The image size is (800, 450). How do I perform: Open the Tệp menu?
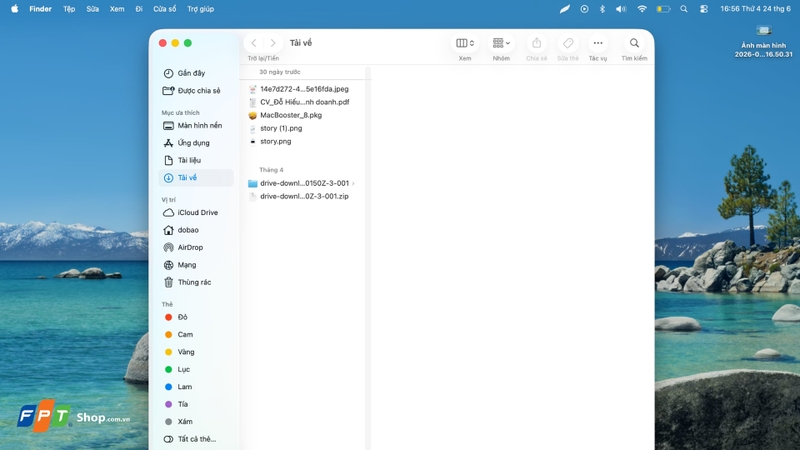tap(69, 9)
